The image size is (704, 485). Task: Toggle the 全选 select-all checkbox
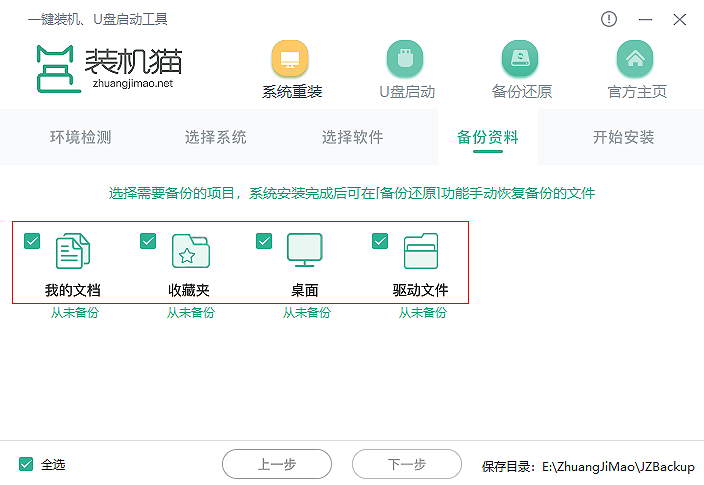pos(26,464)
